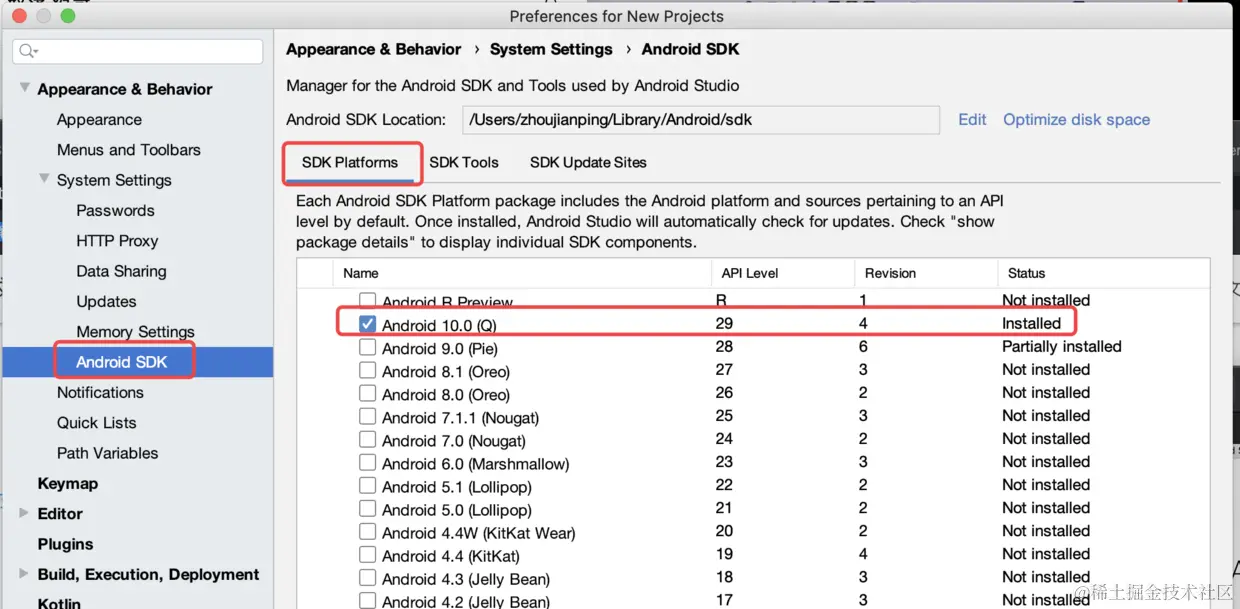1240x609 pixels.
Task: Collapse the System Settings tree node
Action: [x=44, y=179]
